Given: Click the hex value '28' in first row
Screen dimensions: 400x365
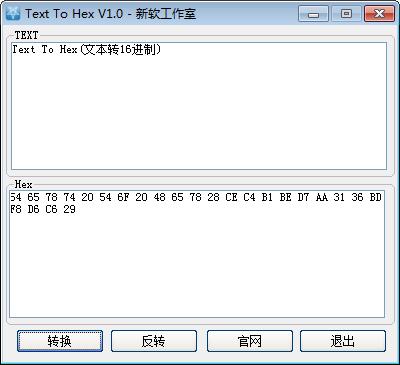Looking at the screenshot, I should pyautogui.click(x=213, y=197).
